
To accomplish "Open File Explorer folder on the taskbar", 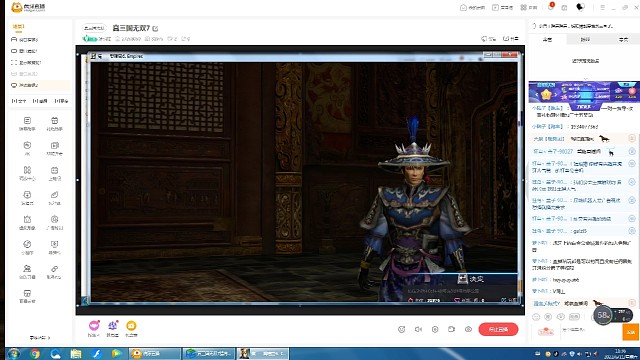I will tap(76, 354).
